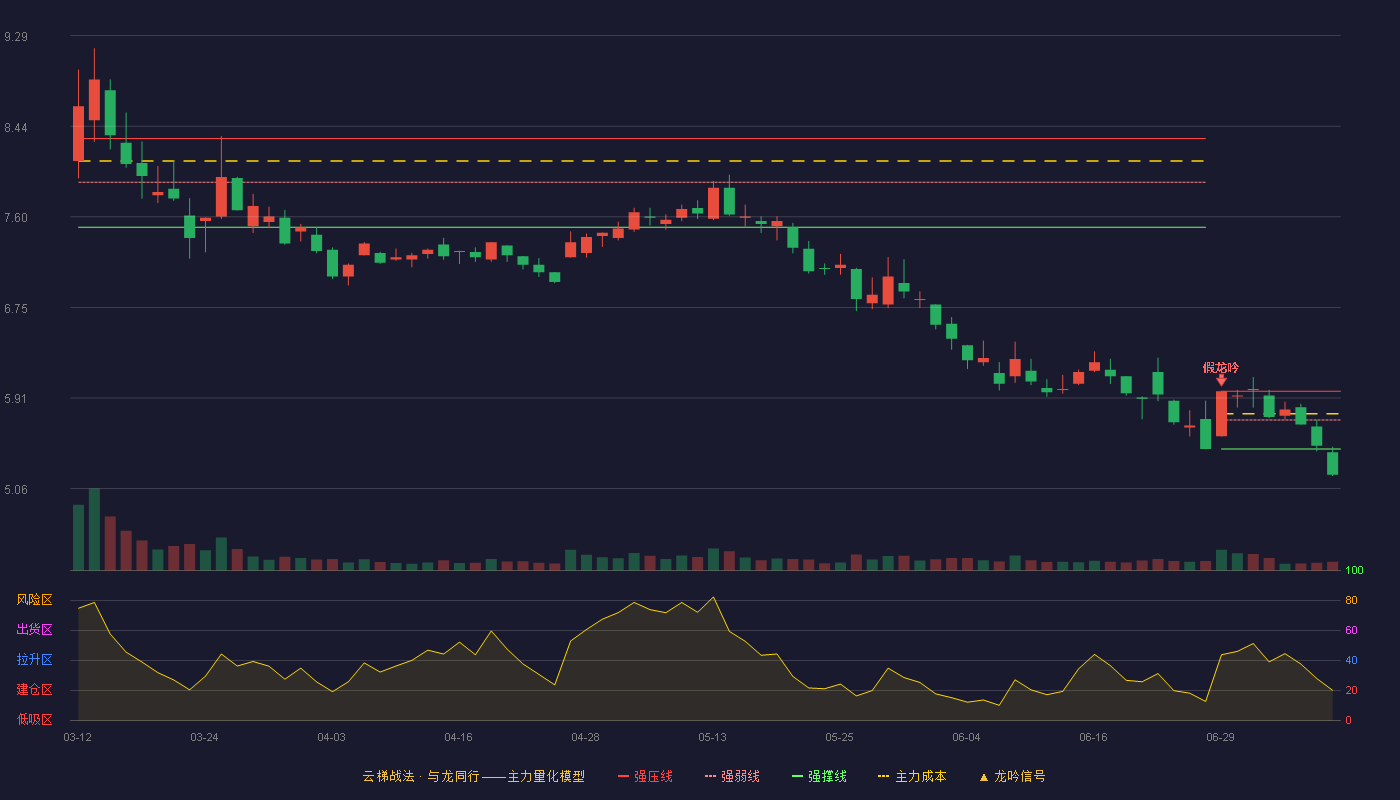Click the 云梯战法 · 与龙同行 title text
The height and width of the screenshot is (800, 1400).
tap(420, 776)
